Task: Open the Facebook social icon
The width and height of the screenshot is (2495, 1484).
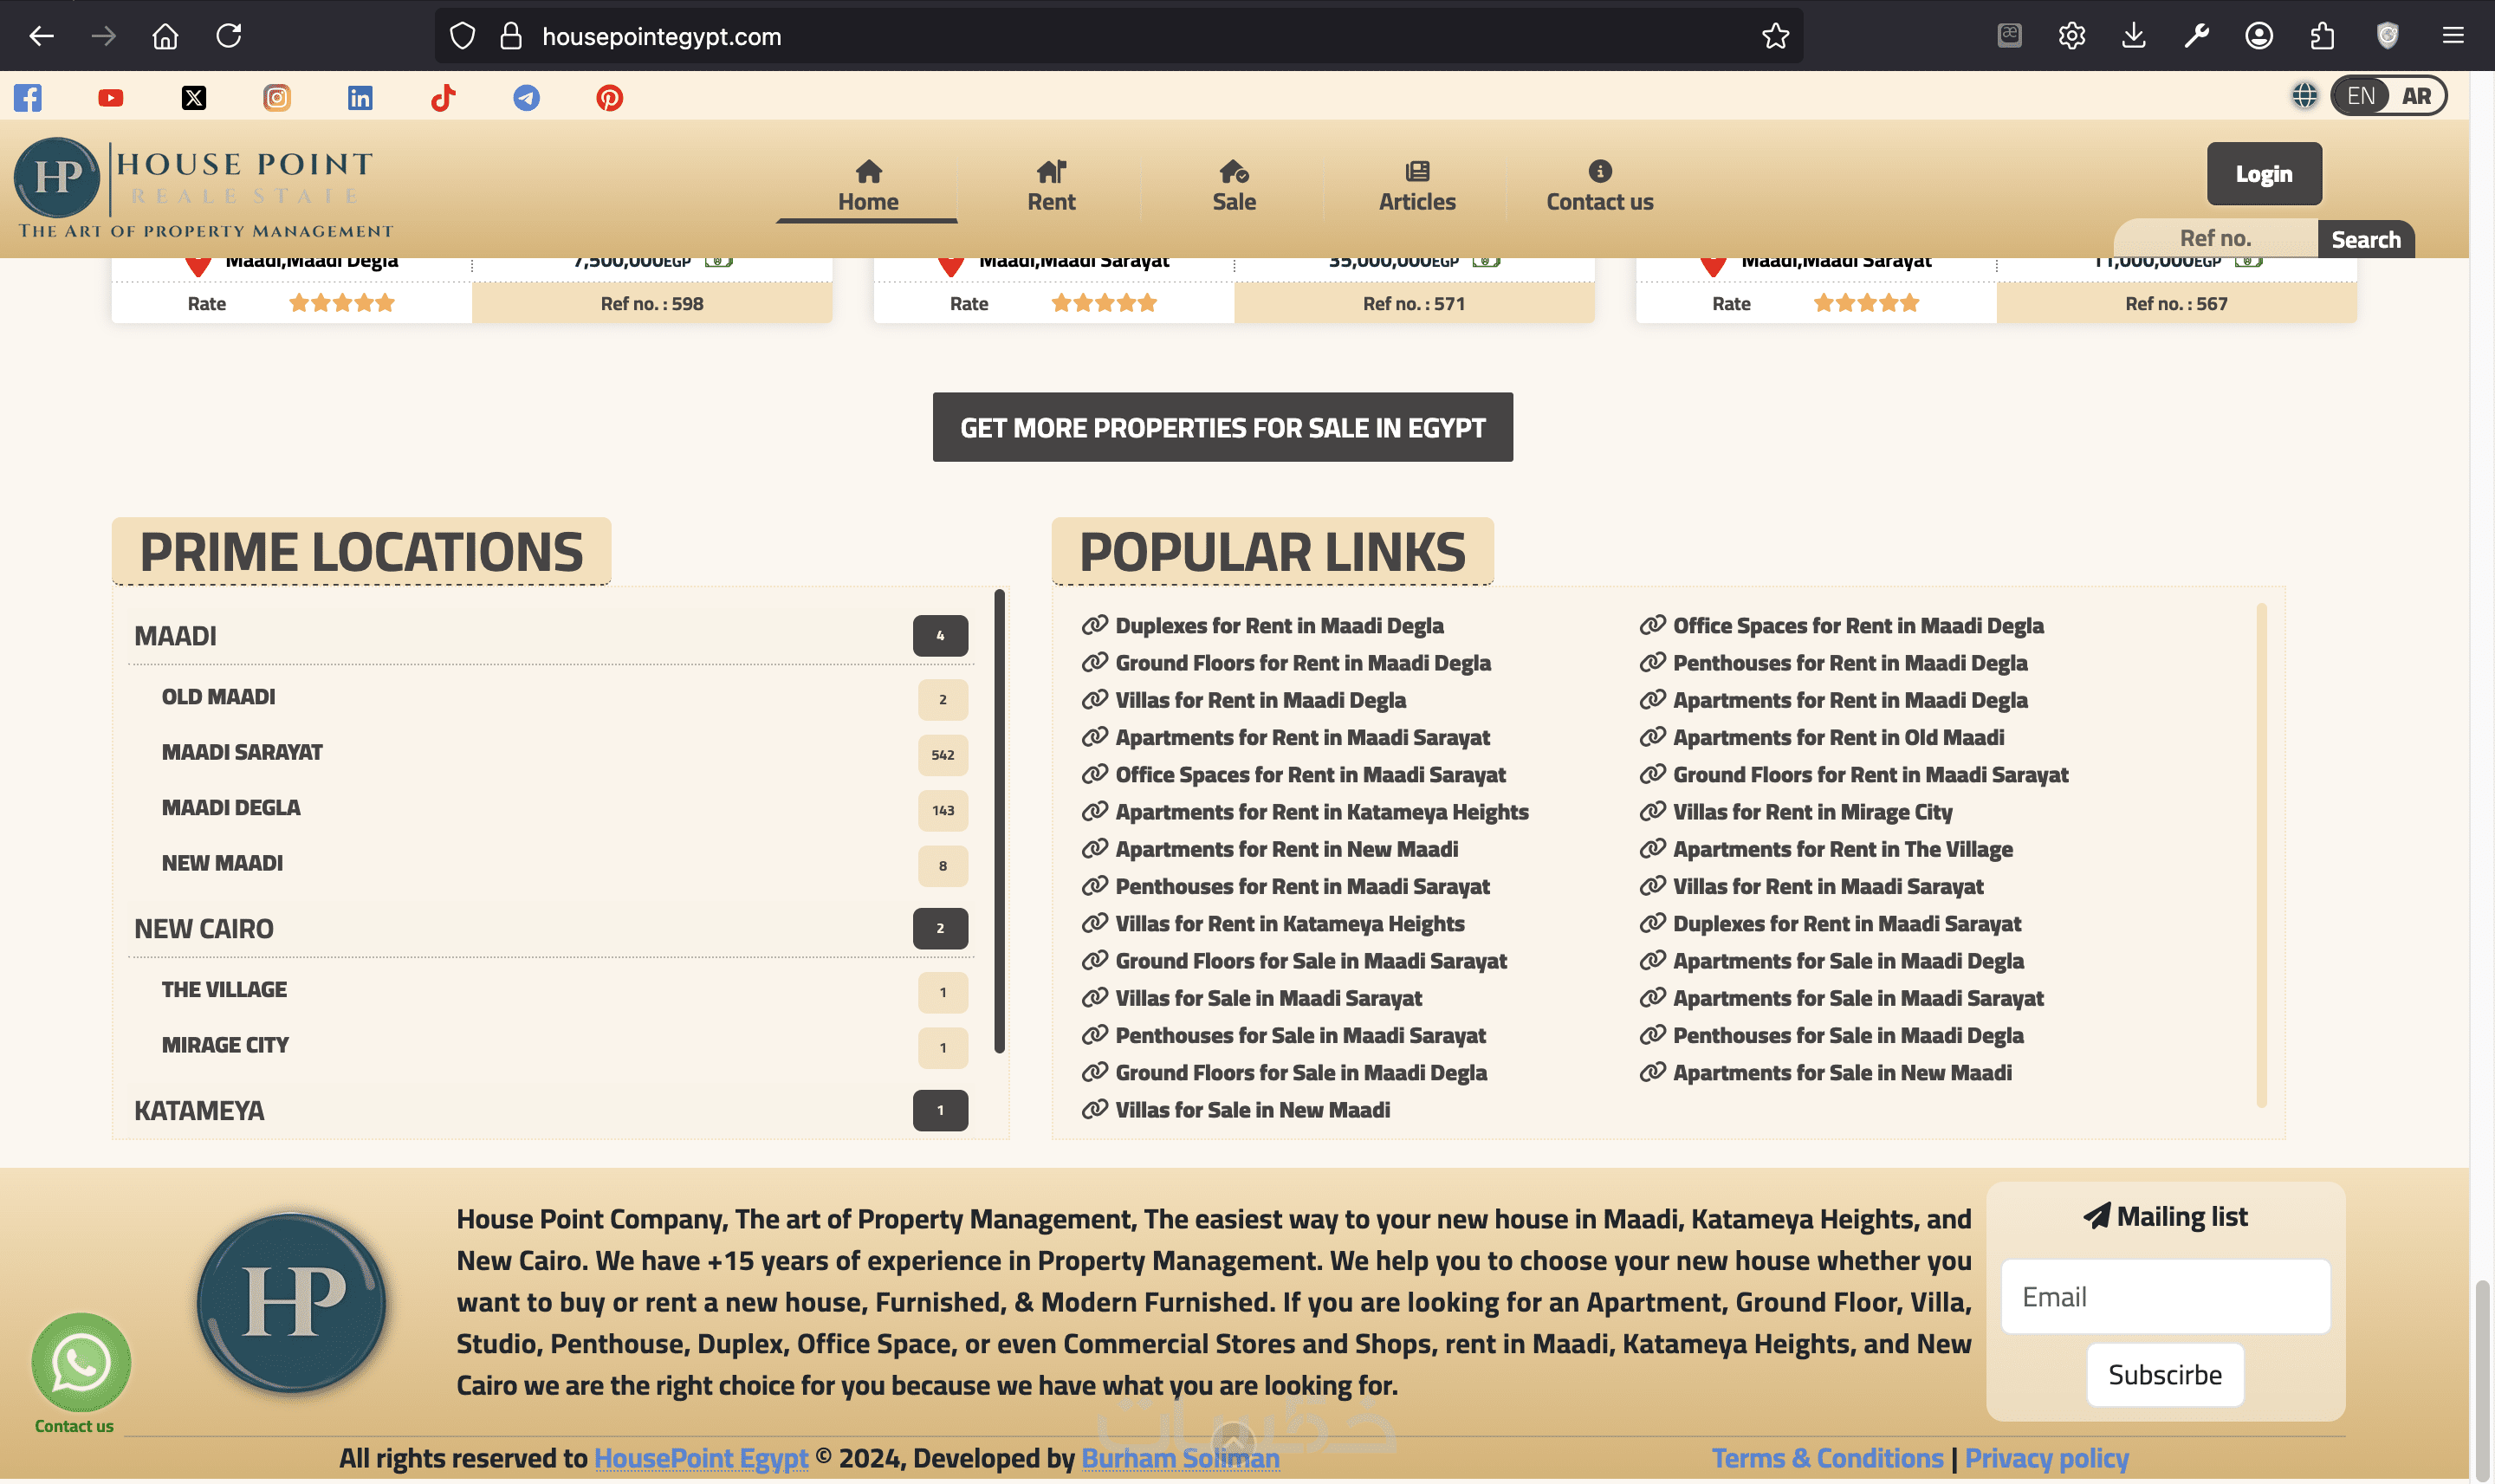Action: point(28,97)
